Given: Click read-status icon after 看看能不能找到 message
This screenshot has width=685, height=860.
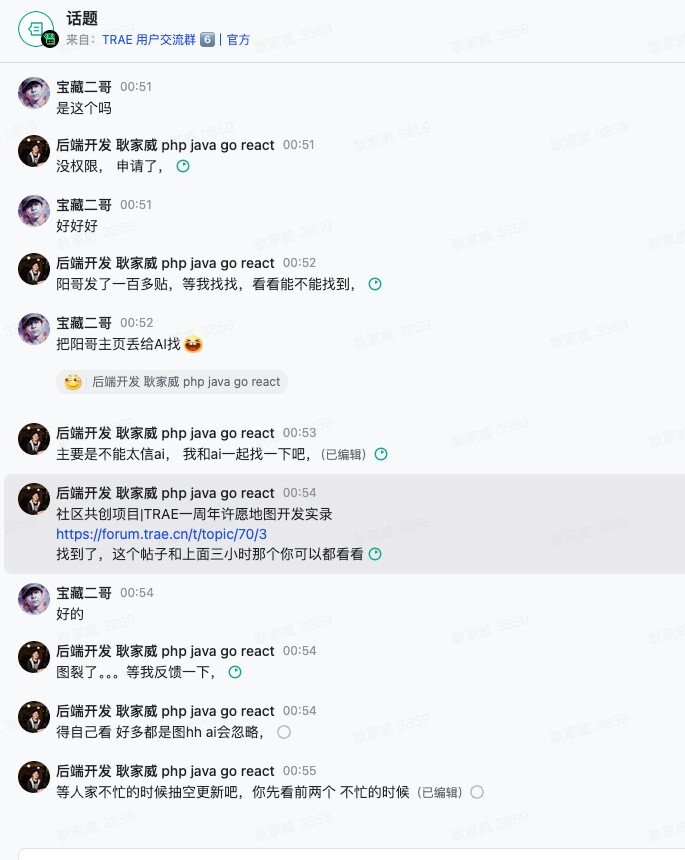Looking at the screenshot, I should [x=375, y=284].
